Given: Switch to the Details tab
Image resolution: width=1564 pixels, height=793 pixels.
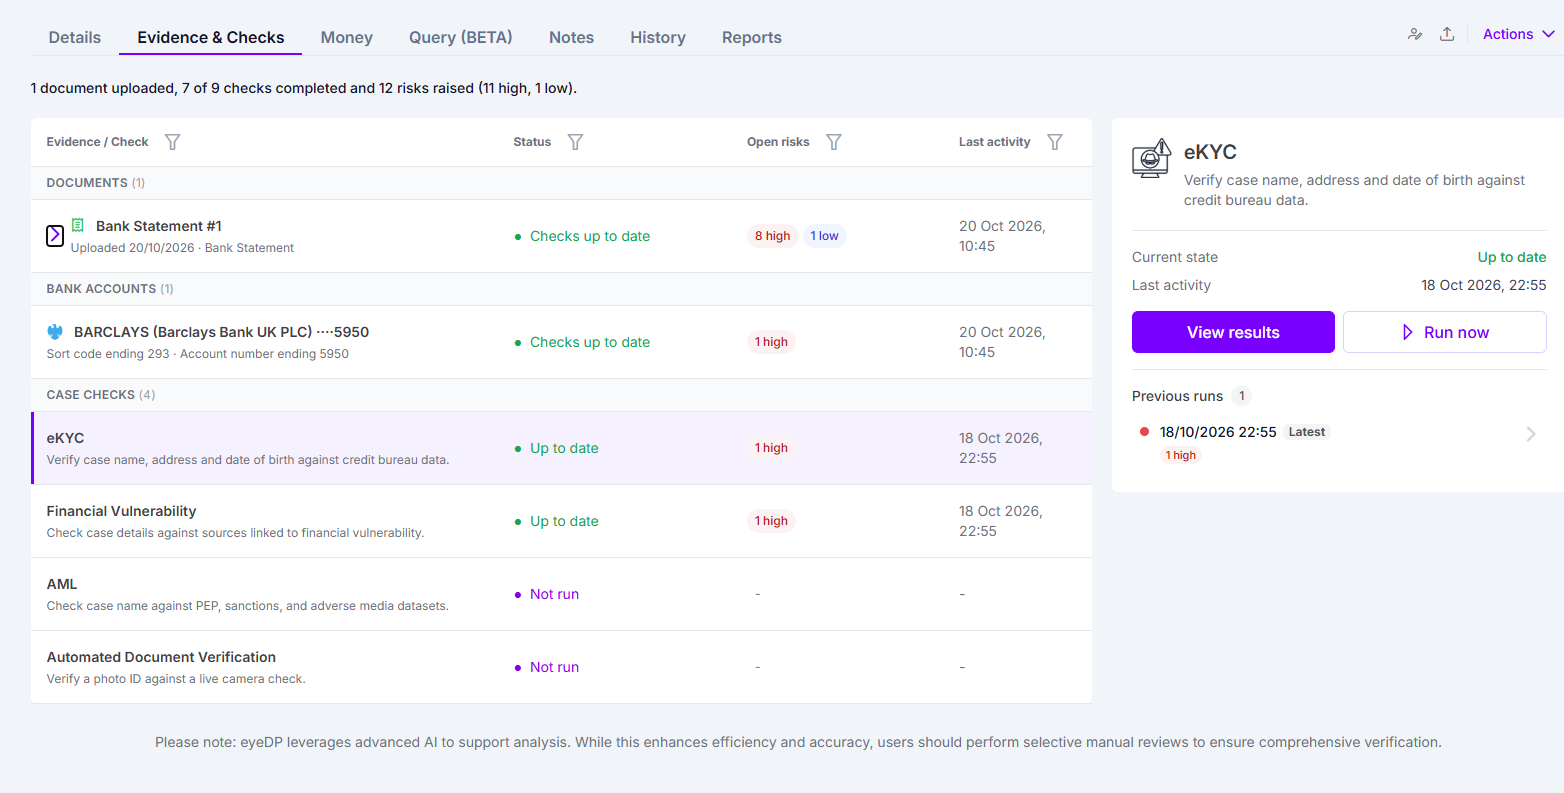Looking at the screenshot, I should [x=75, y=37].
